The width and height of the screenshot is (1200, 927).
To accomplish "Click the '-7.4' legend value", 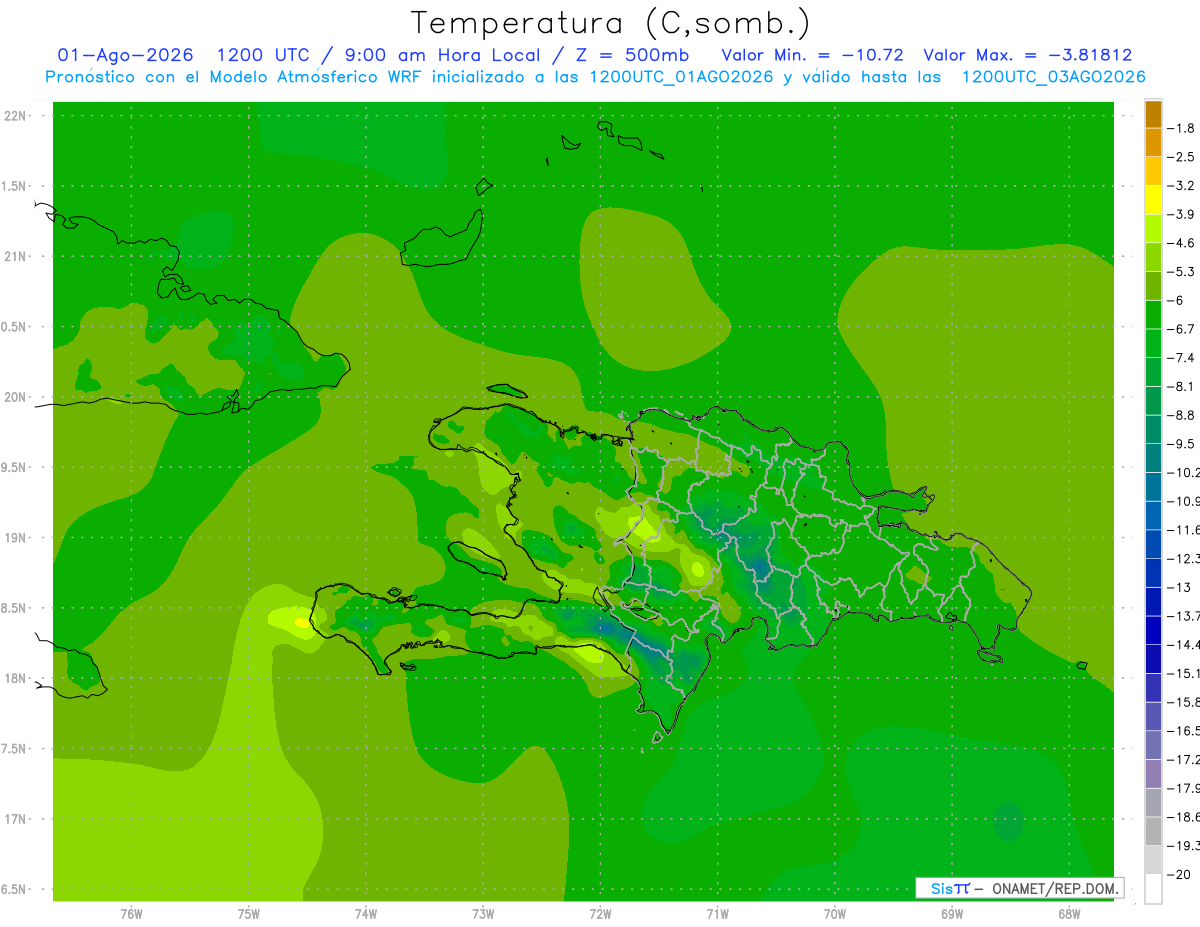I will tap(1181, 357).
